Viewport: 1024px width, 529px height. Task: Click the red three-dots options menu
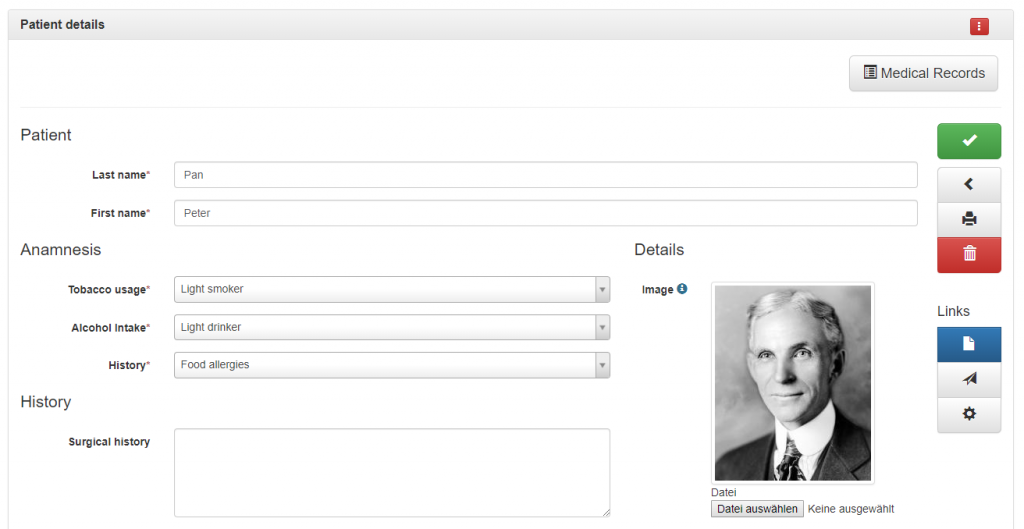(978, 26)
